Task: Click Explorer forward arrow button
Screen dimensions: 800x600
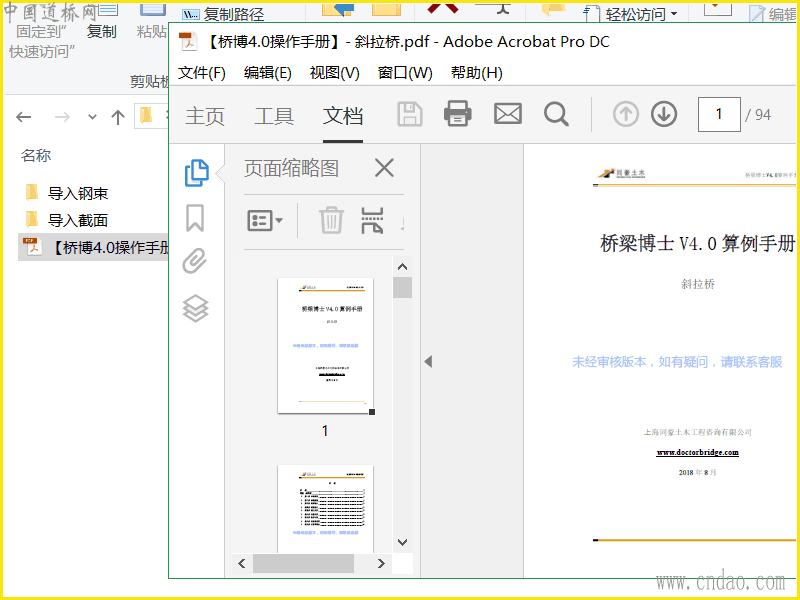Action: point(62,117)
